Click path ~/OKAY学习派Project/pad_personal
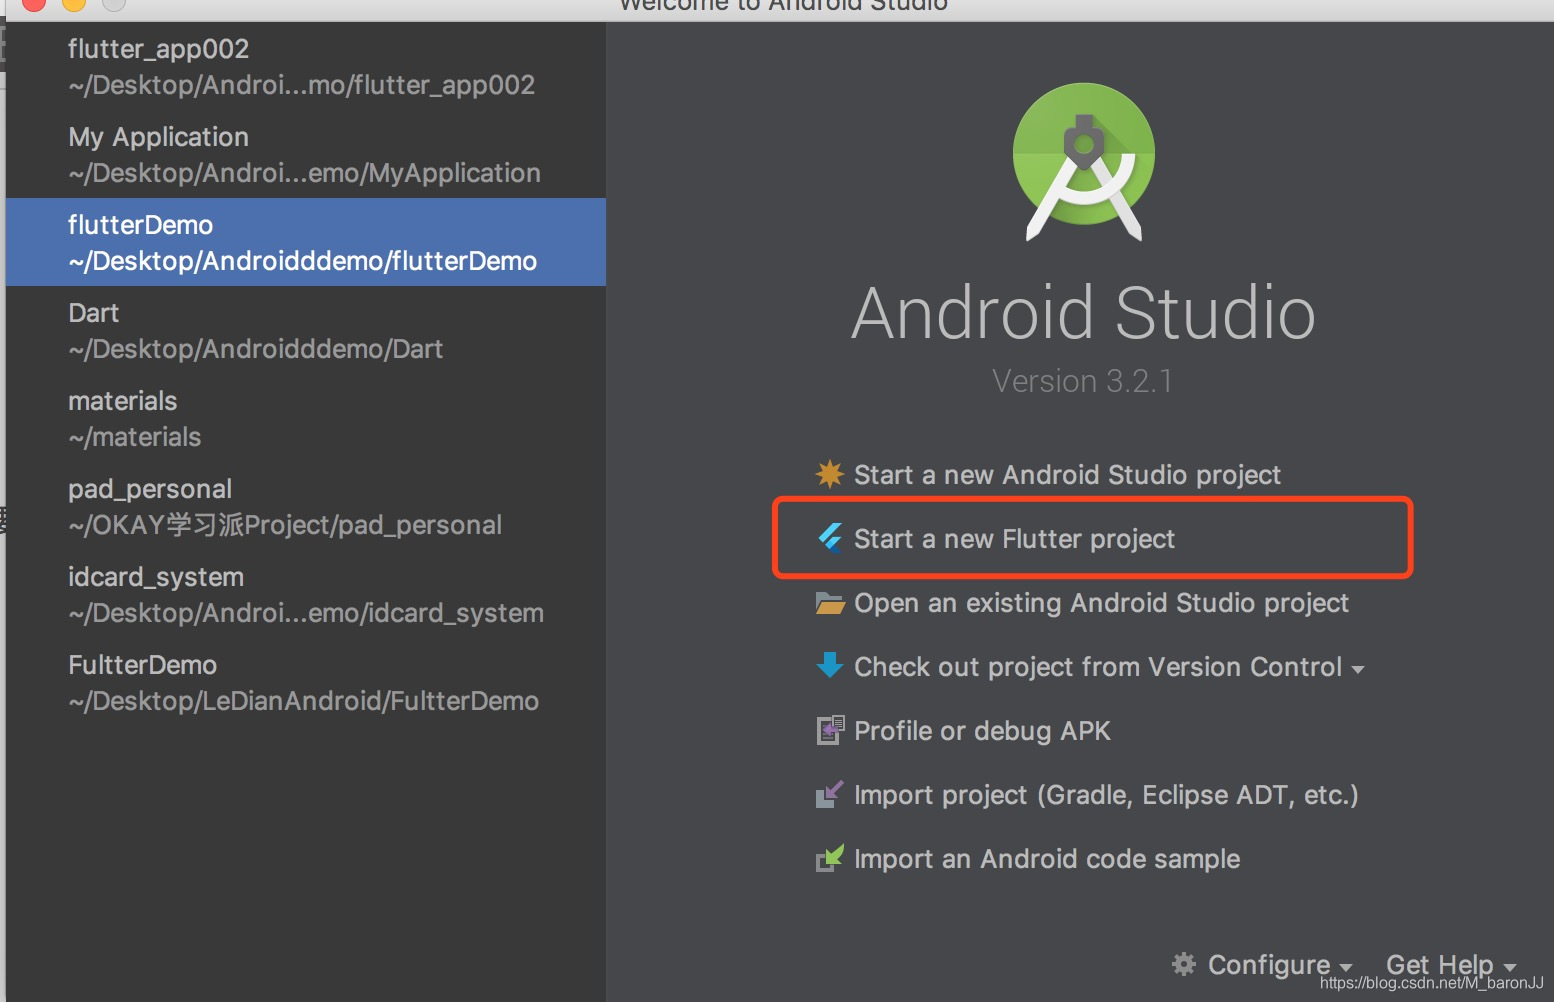The image size is (1554, 1002). click(x=285, y=525)
